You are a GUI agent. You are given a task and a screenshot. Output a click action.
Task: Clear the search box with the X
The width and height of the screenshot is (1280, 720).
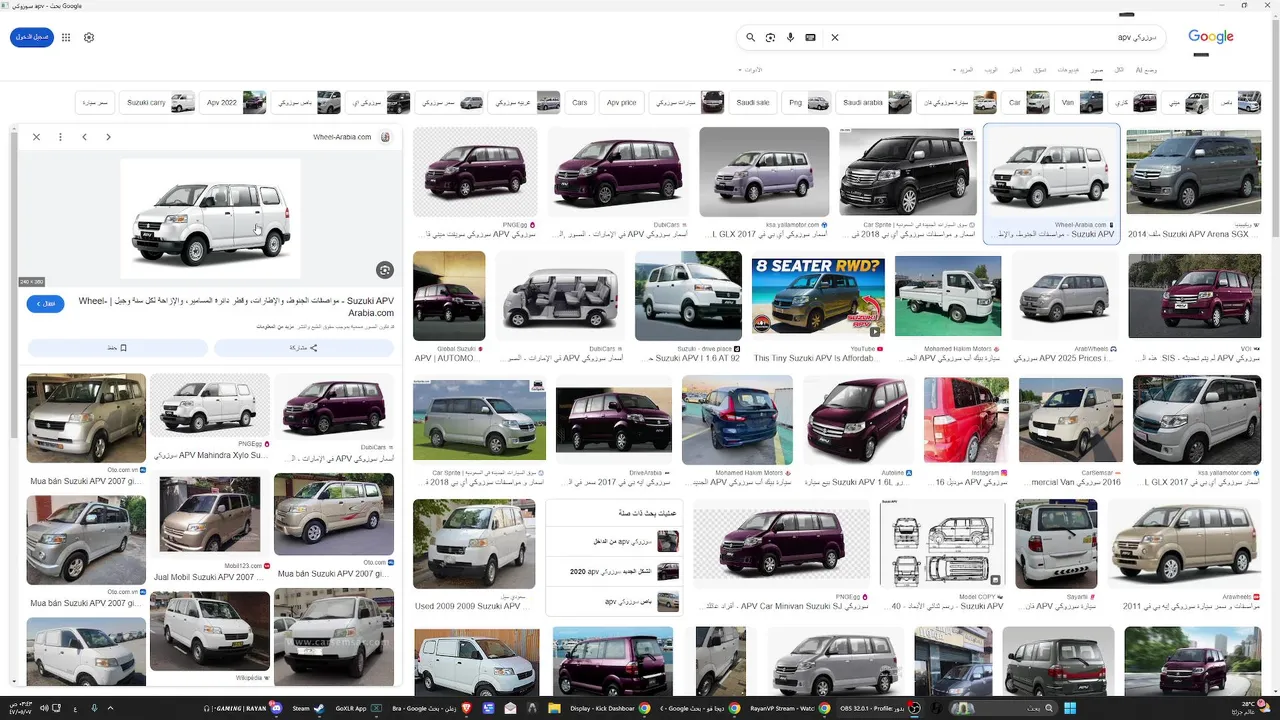[x=835, y=37]
